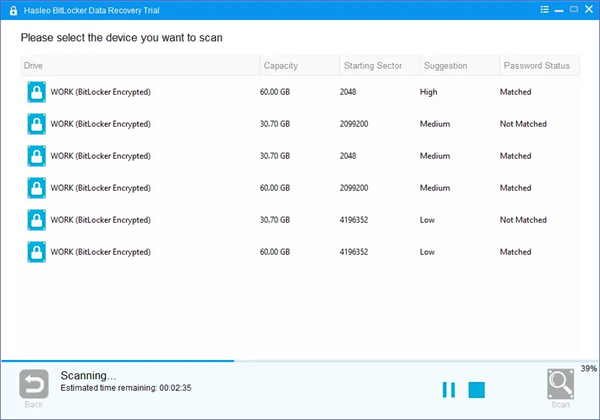Image resolution: width=600 pixels, height=420 pixels.
Task: Click lock icon of 30.70 GB sector 2048 drive
Action: 37,156
